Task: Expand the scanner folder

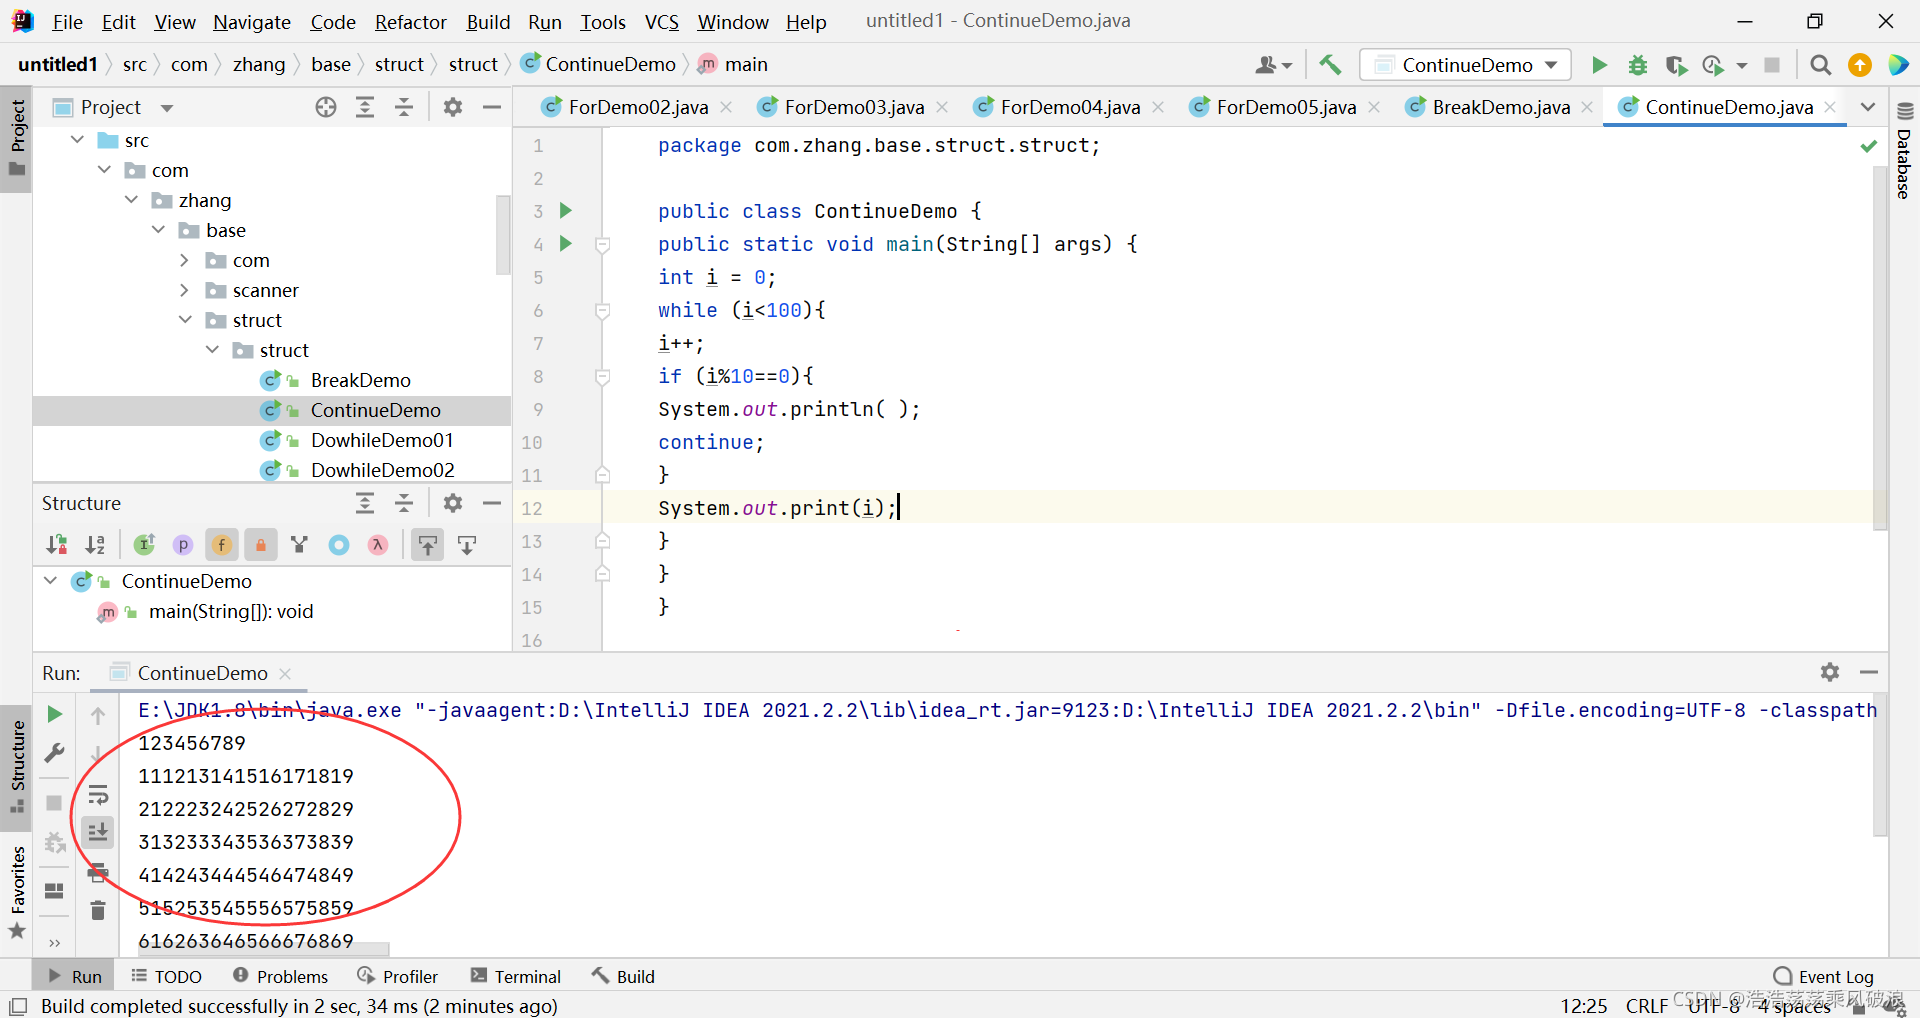Action: point(185,290)
